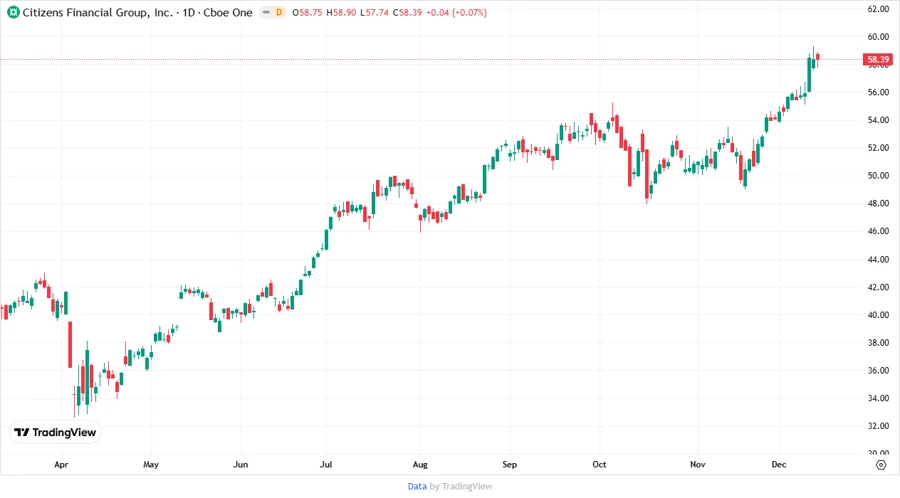Click the 56.00 price axis label
The height and width of the screenshot is (498, 900).
point(878,92)
